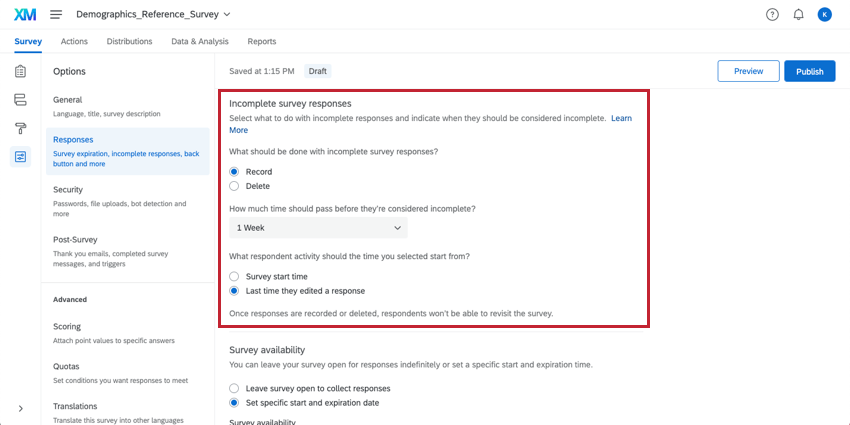Choose Leave survey open to collect responses

pos(234,388)
